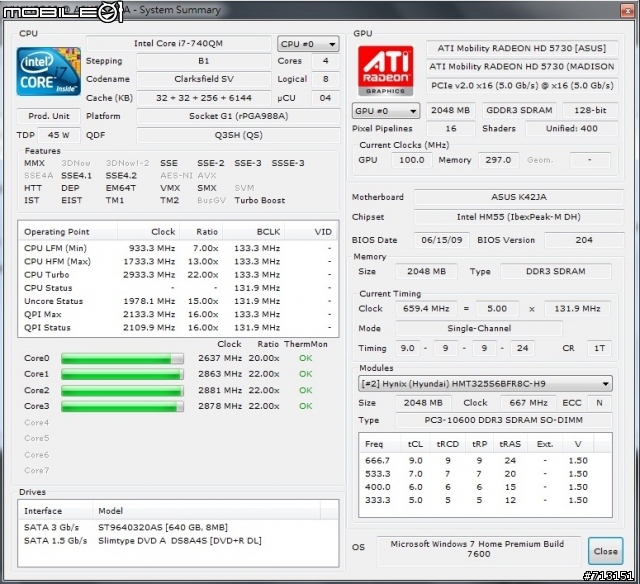
Task: Click the Single-Channel mode field
Action: 479,329
